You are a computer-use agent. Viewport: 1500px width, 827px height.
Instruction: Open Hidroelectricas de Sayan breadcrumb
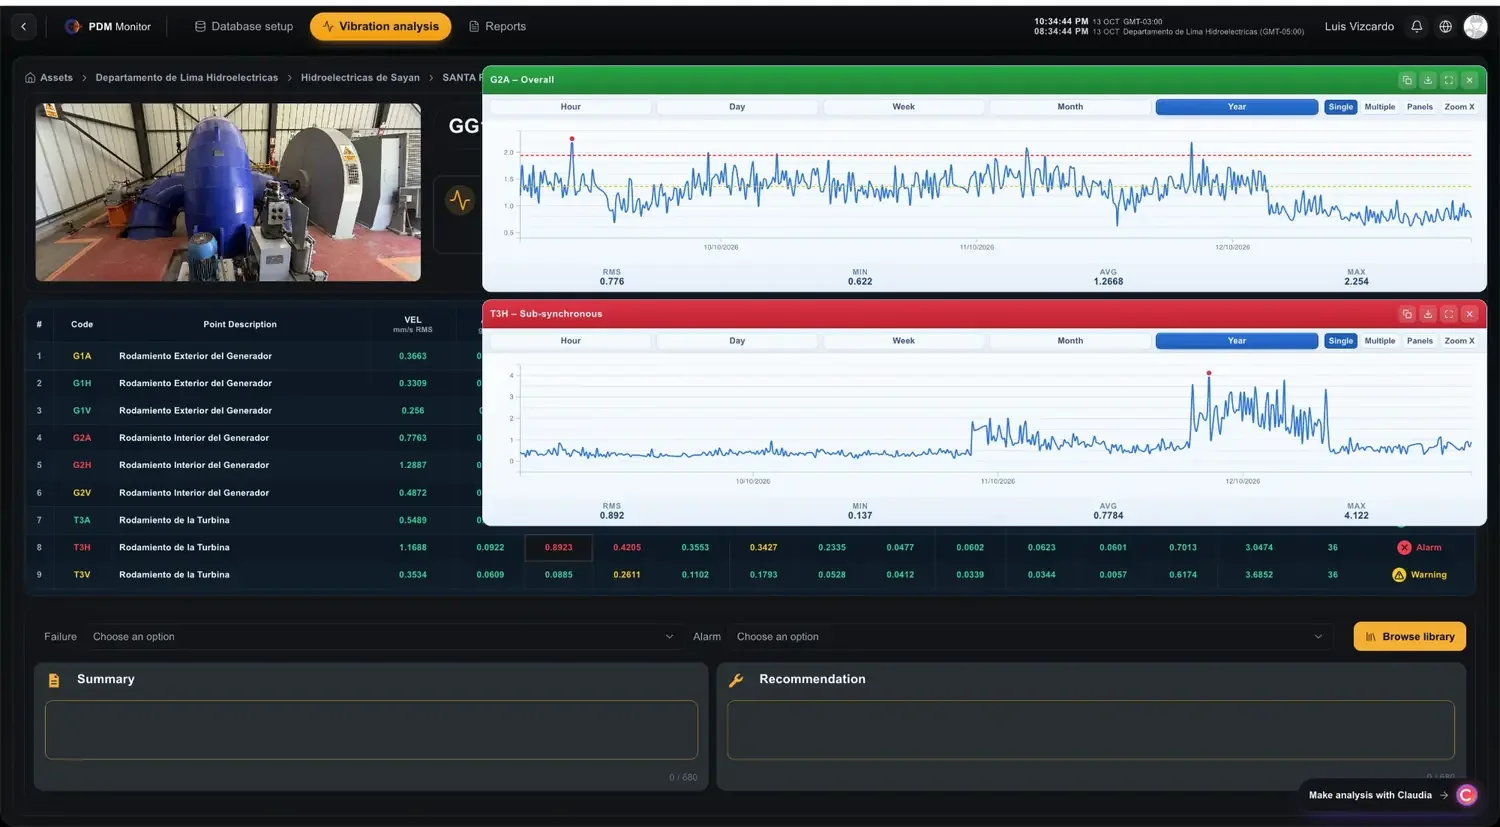click(x=360, y=78)
